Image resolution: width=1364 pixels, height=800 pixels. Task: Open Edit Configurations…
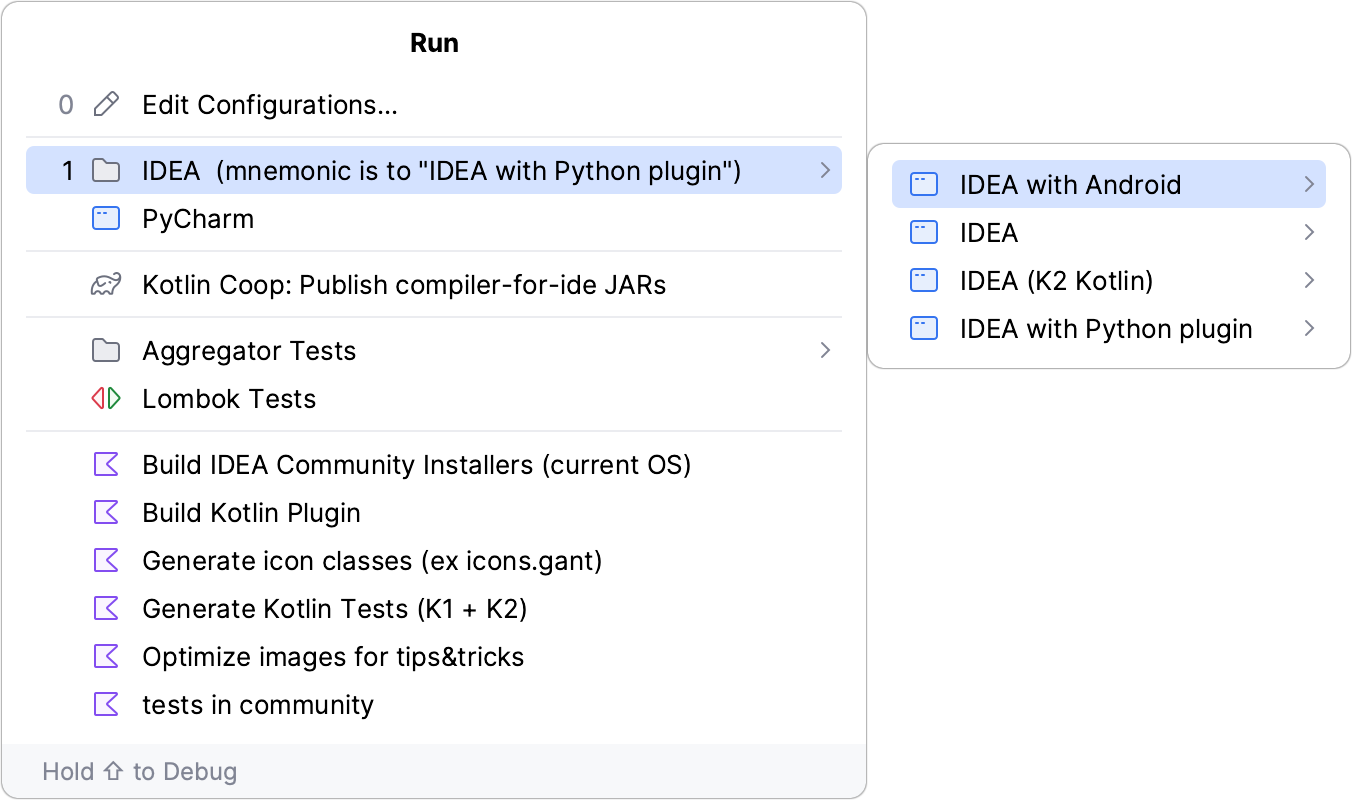[434, 105]
